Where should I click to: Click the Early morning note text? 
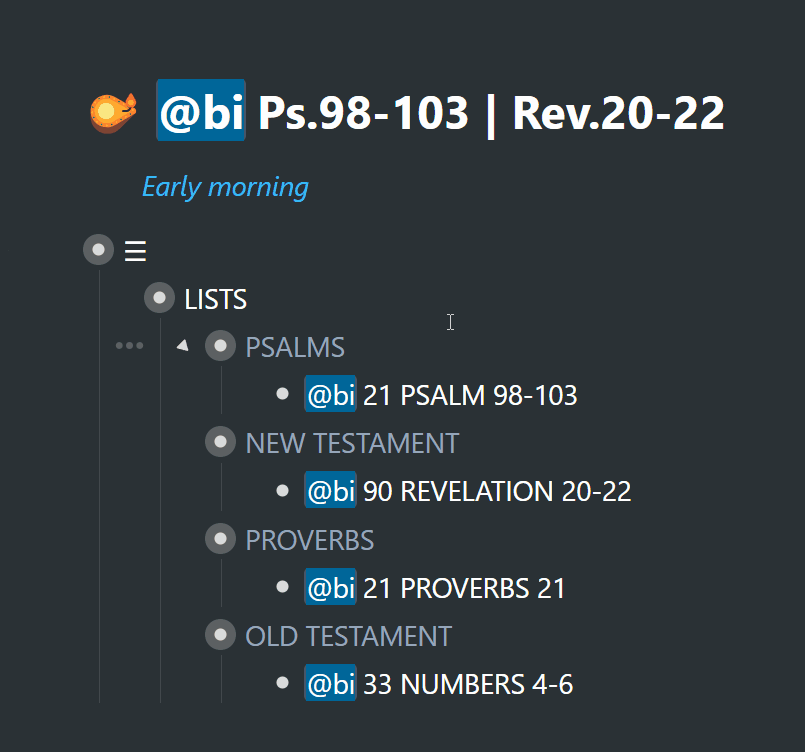pyautogui.click(x=225, y=187)
